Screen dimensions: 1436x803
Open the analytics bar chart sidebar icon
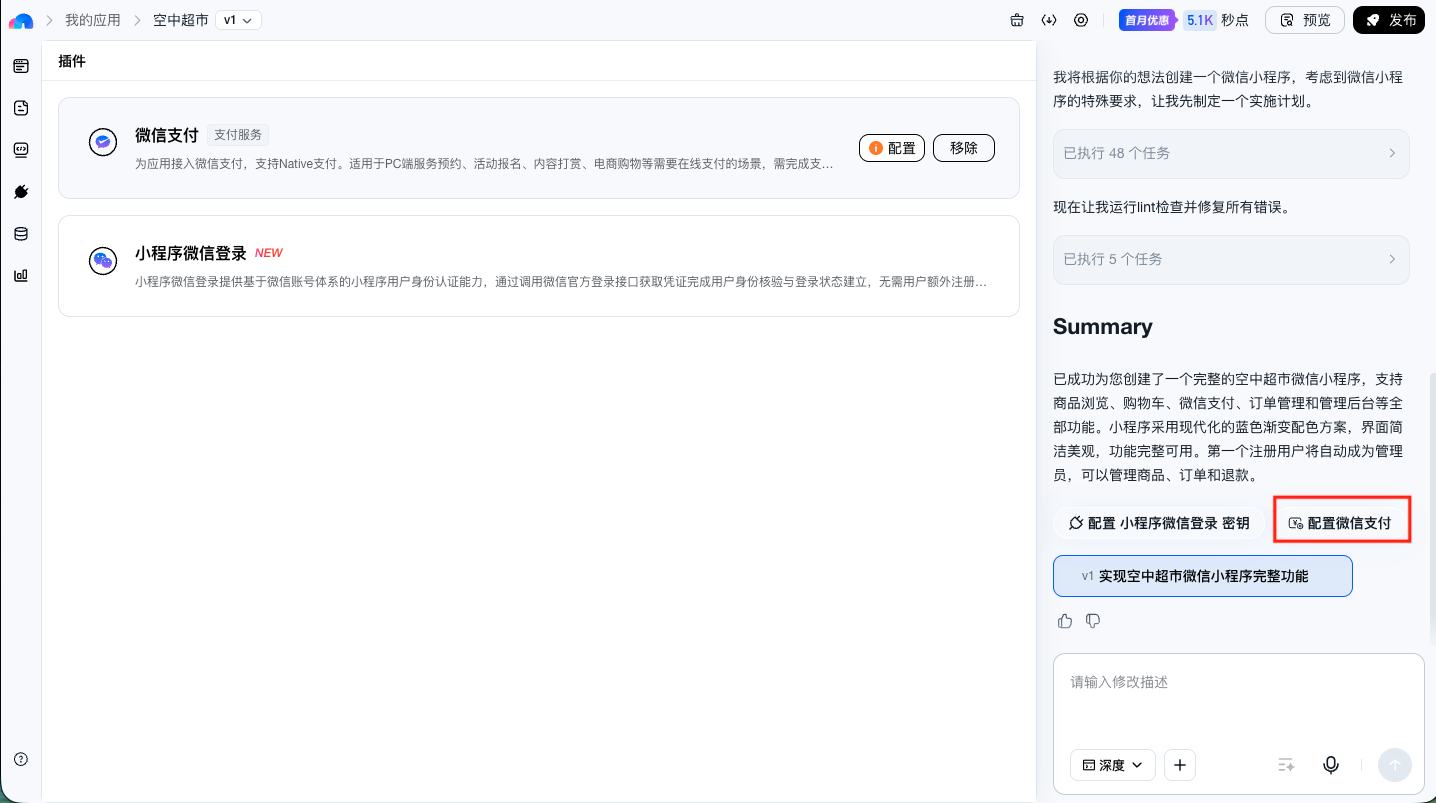tap(21, 276)
